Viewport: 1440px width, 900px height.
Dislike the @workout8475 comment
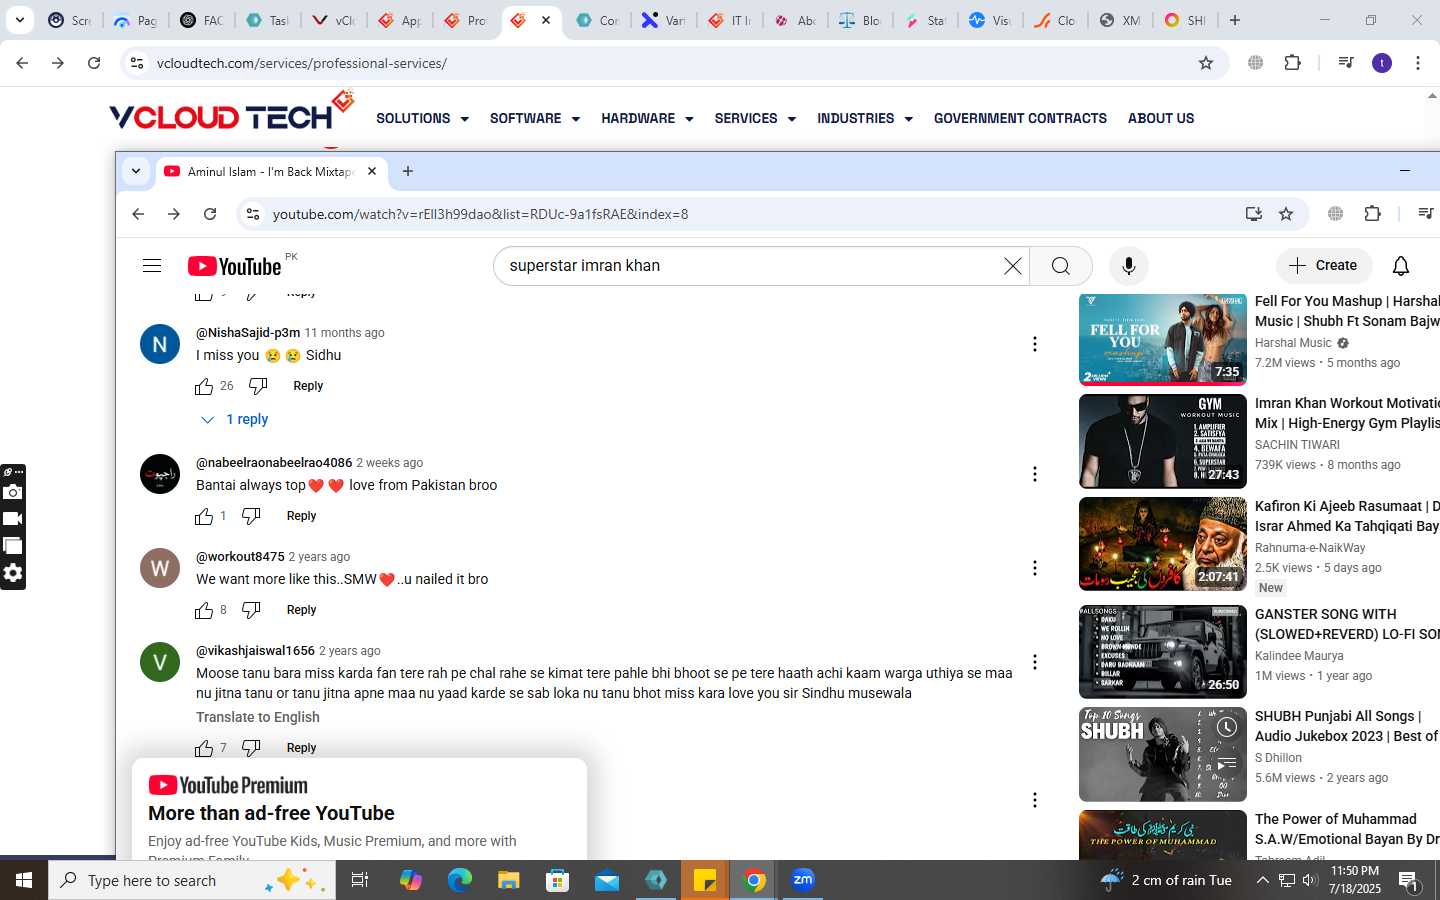pos(251,610)
